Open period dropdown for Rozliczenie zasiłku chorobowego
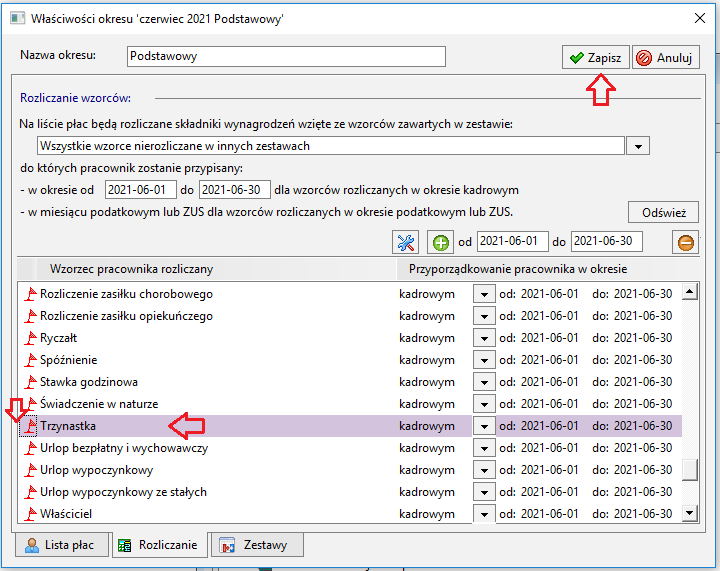This screenshot has width=720, height=571. point(484,294)
